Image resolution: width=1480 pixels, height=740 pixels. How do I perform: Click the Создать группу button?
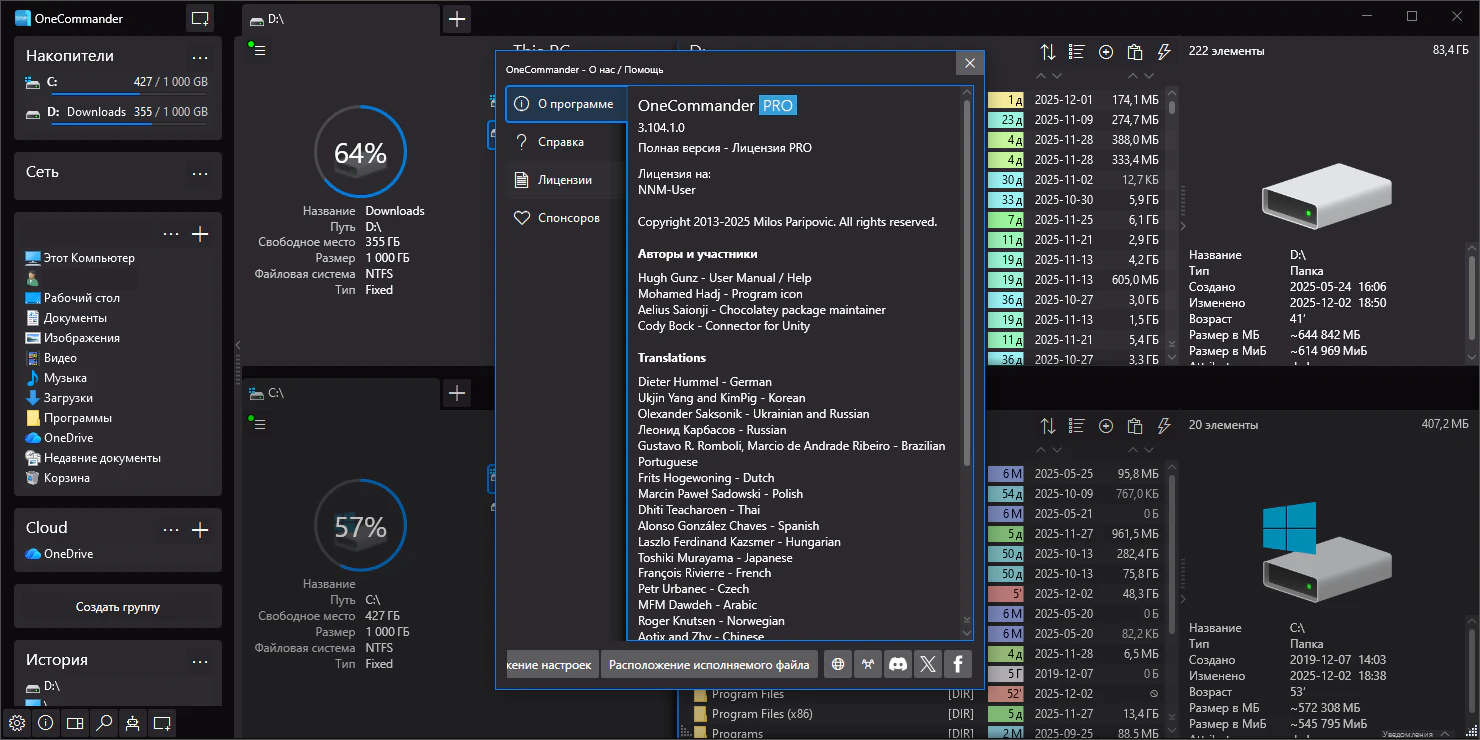pos(118,607)
